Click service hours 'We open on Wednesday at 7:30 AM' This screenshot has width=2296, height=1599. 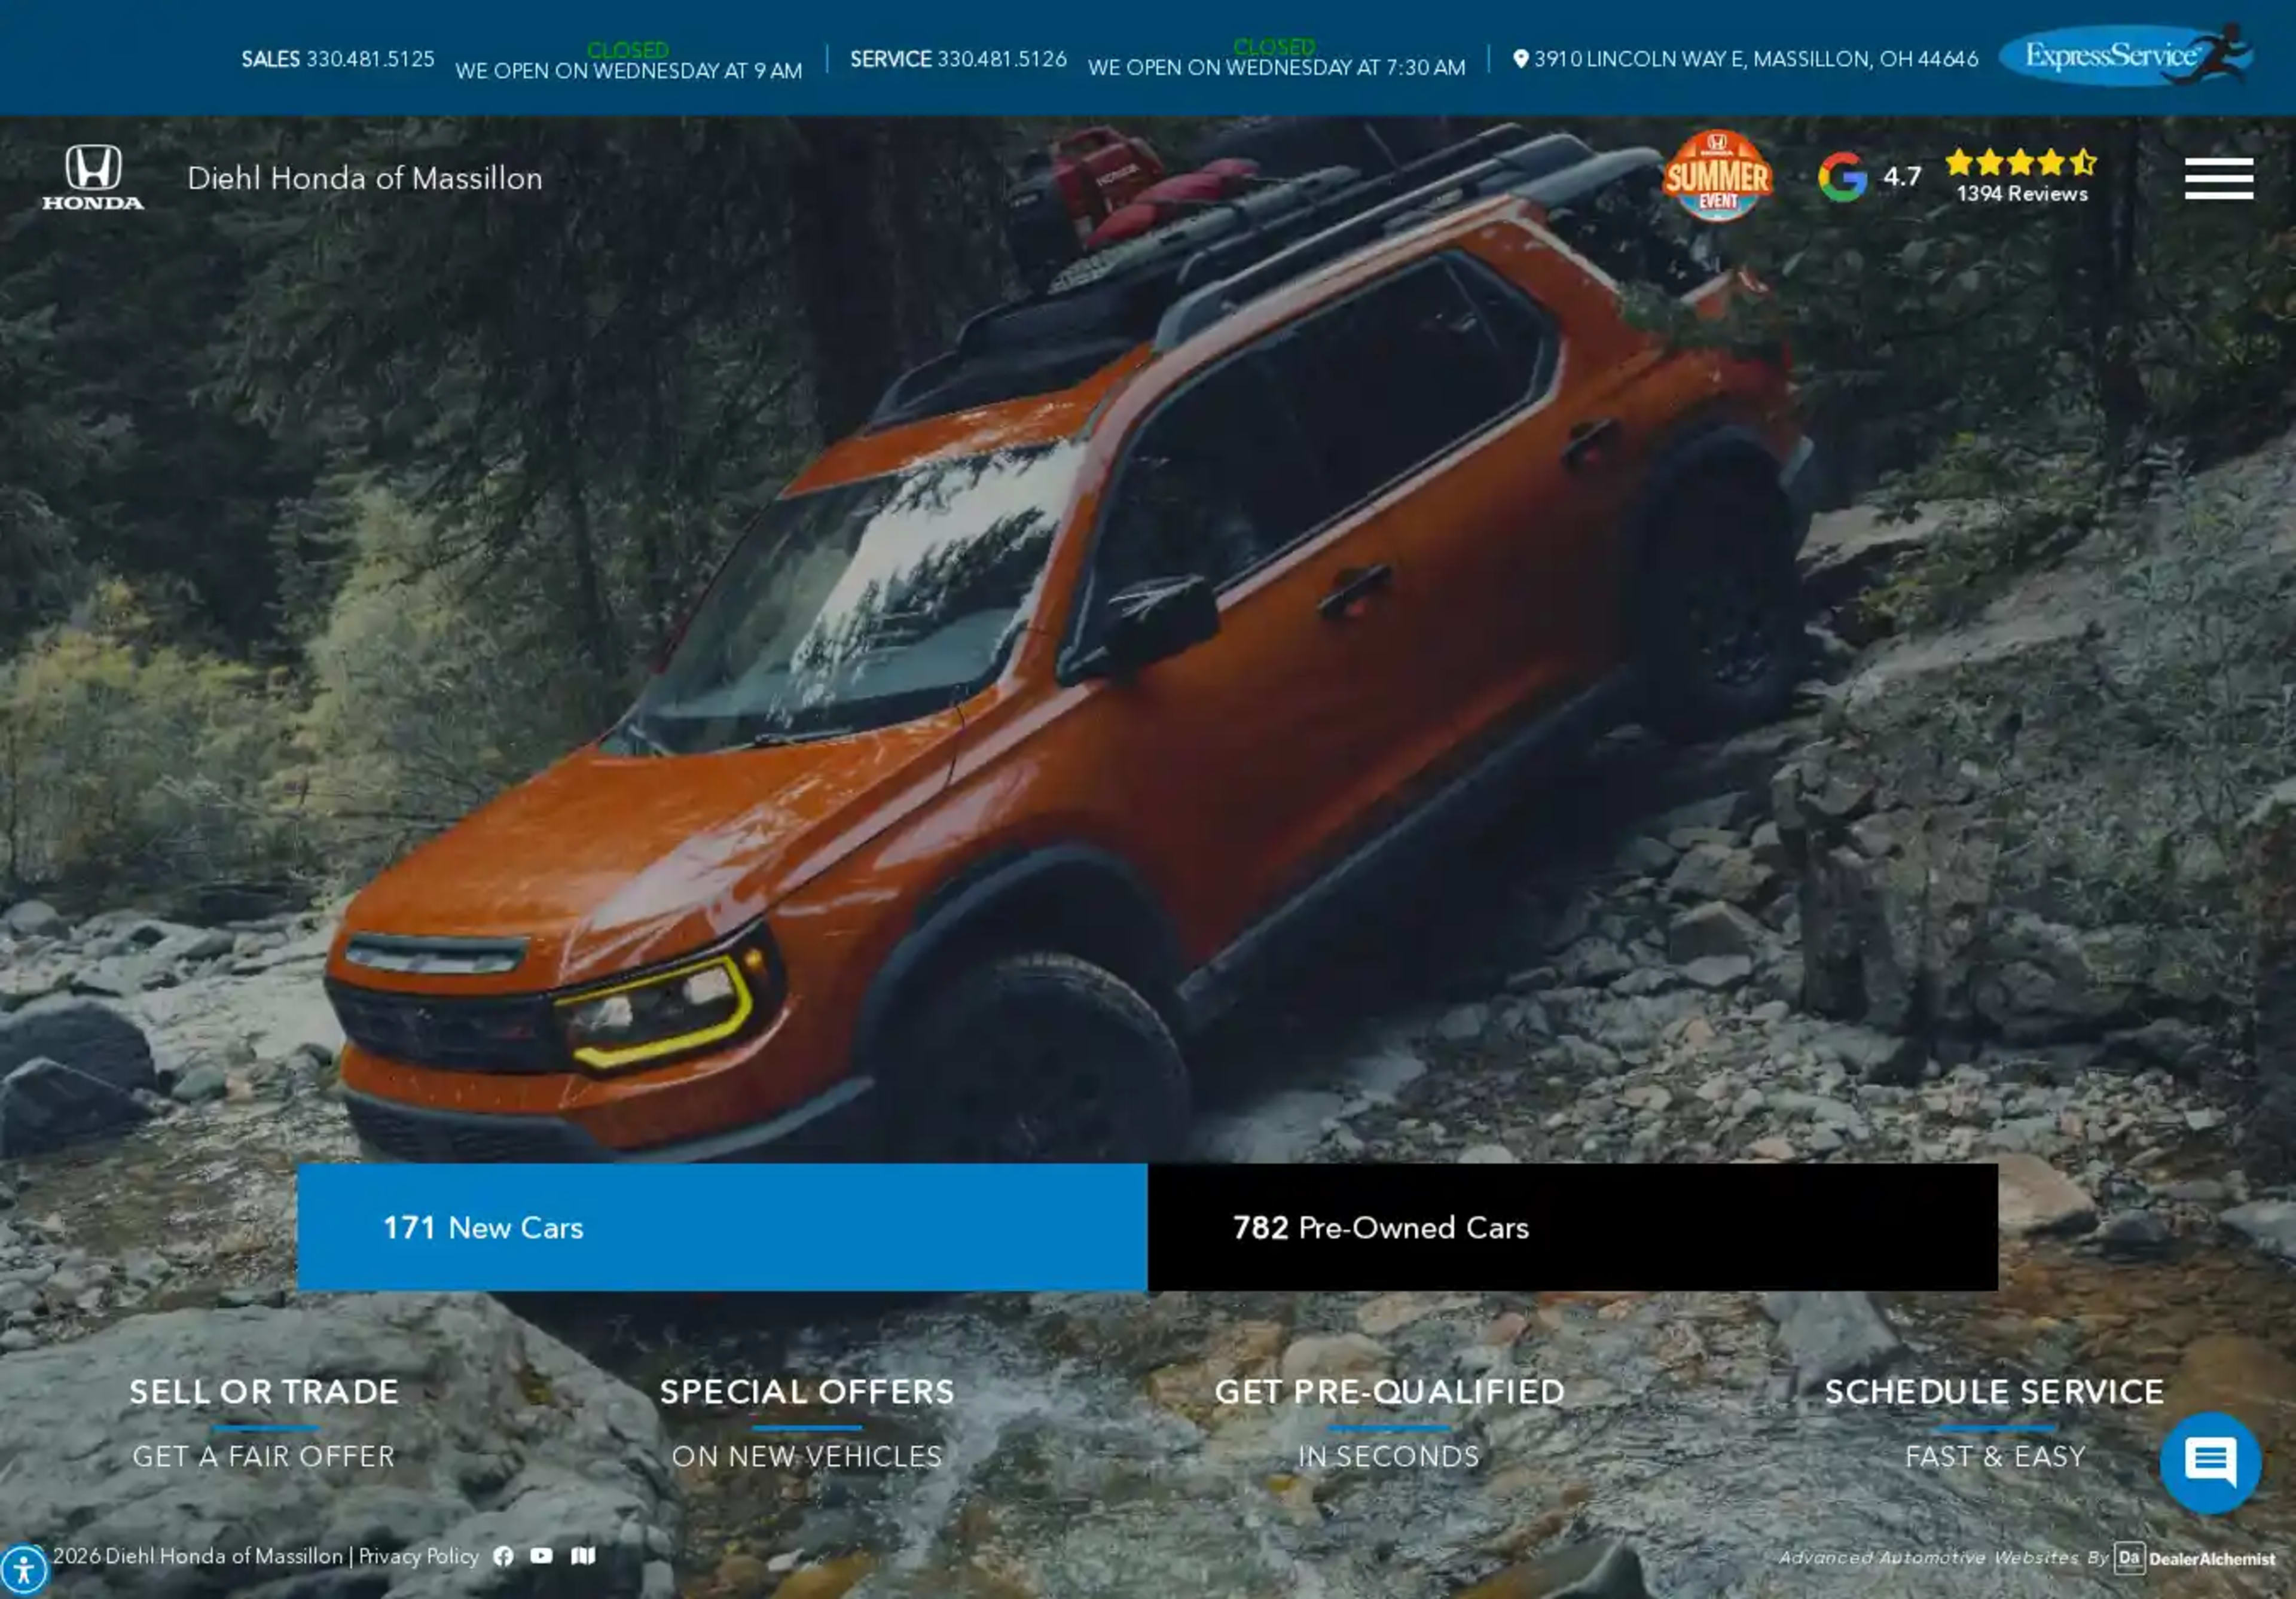1276,67
